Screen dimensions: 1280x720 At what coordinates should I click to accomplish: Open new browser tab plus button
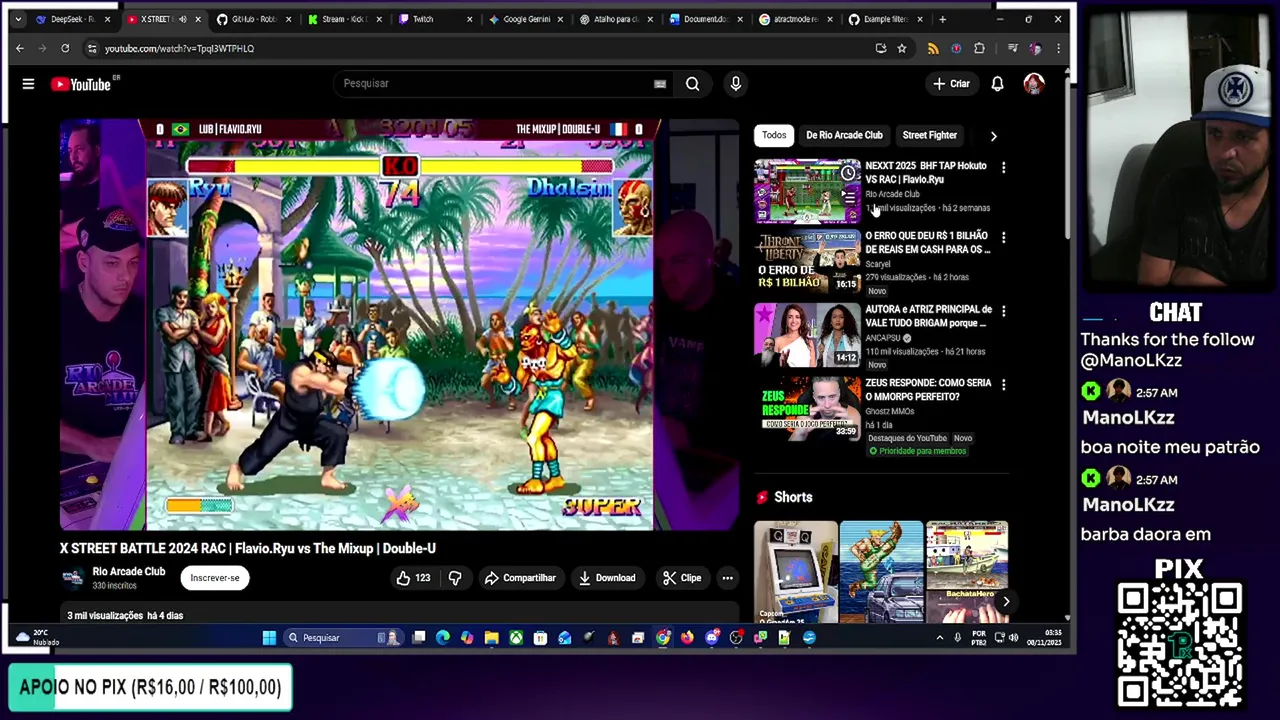(x=942, y=19)
